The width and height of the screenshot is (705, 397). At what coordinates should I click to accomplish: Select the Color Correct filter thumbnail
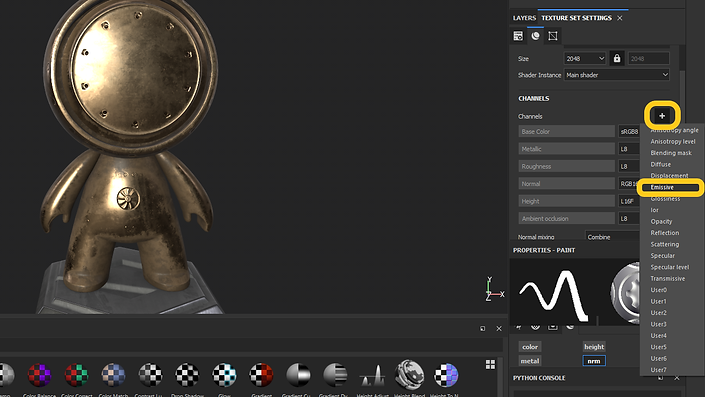point(76,375)
